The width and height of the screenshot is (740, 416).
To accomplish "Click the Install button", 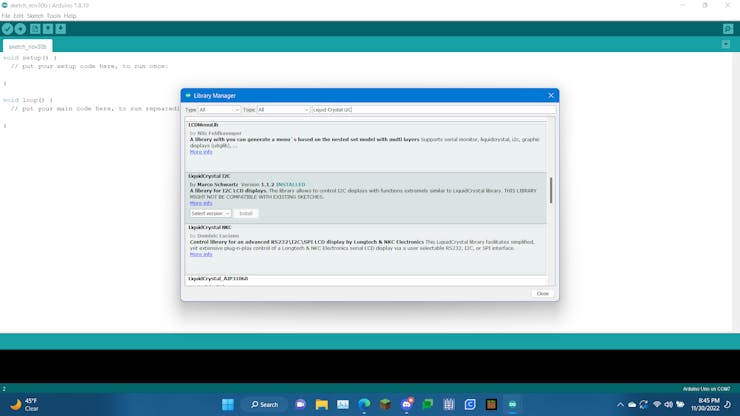I will pos(246,213).
